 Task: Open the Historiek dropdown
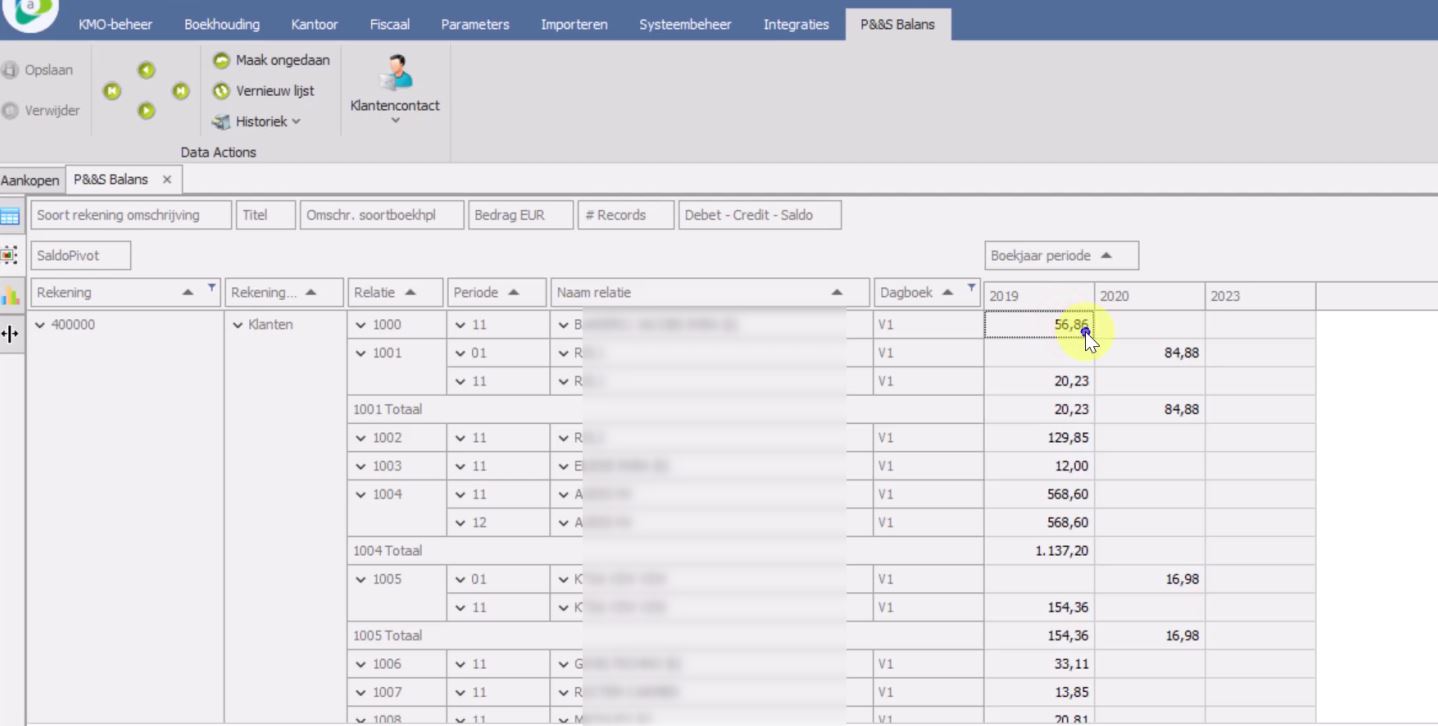pos(257,121)
